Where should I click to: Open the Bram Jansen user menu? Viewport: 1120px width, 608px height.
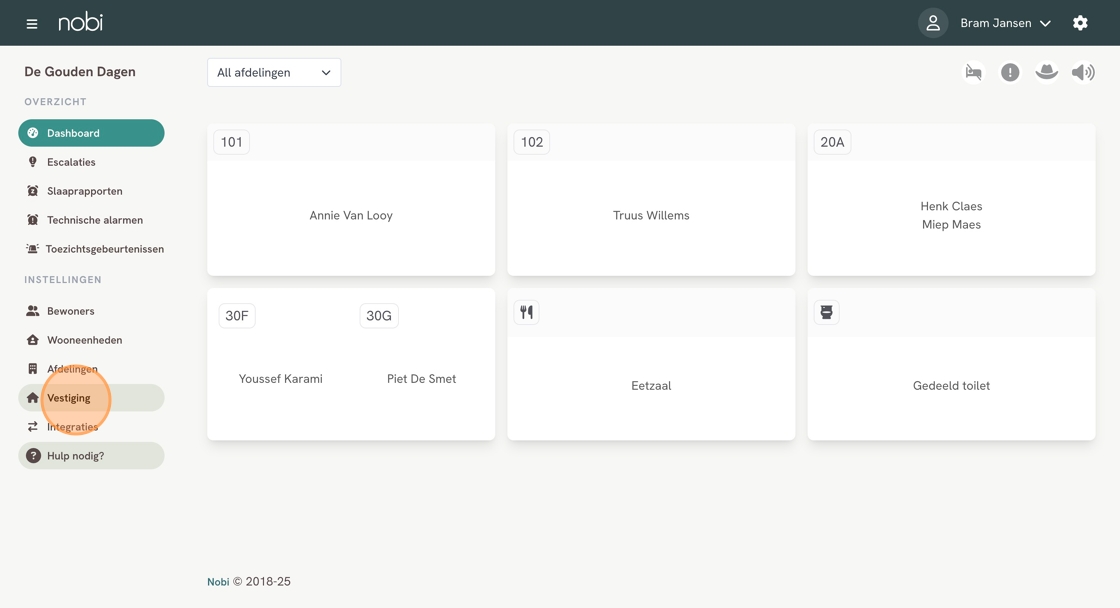click(x=1005, y=23)
